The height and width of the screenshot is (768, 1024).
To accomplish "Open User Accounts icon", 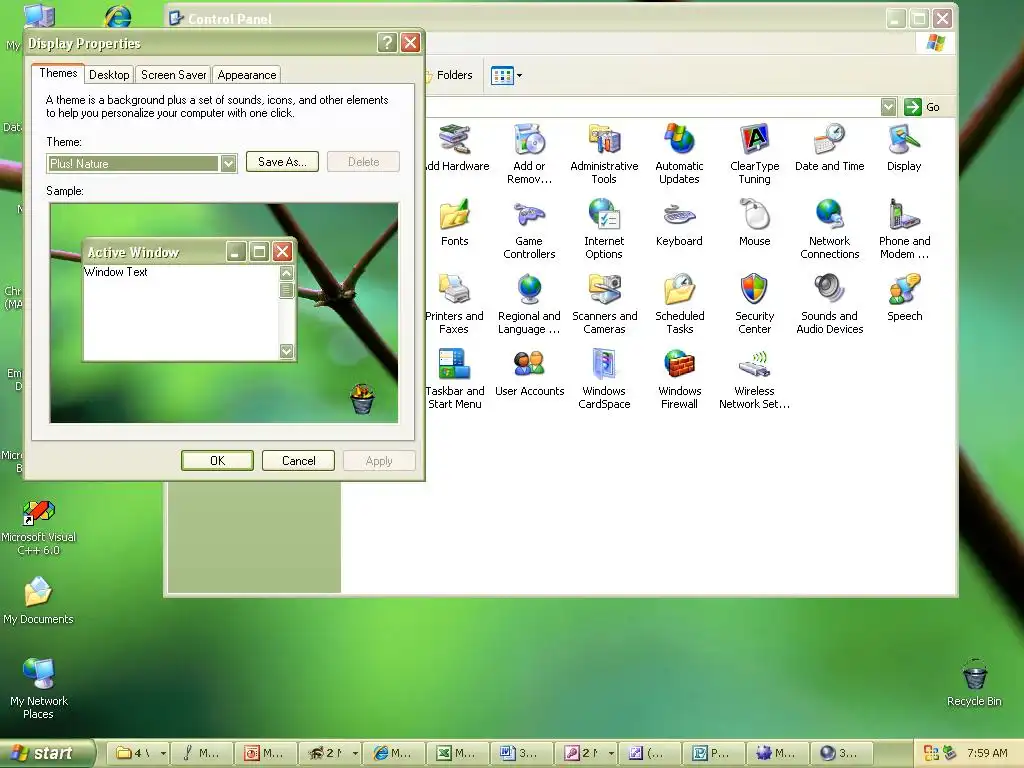I will [x=529, y=373].
